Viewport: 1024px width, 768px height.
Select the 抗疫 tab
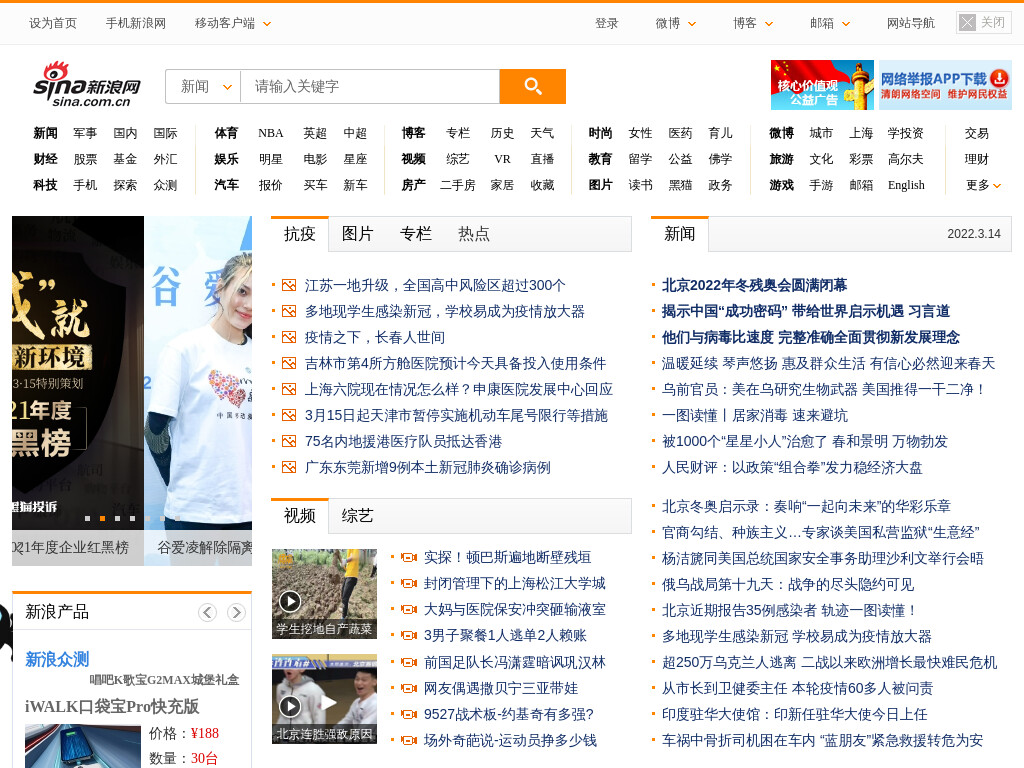coord(300,234)
